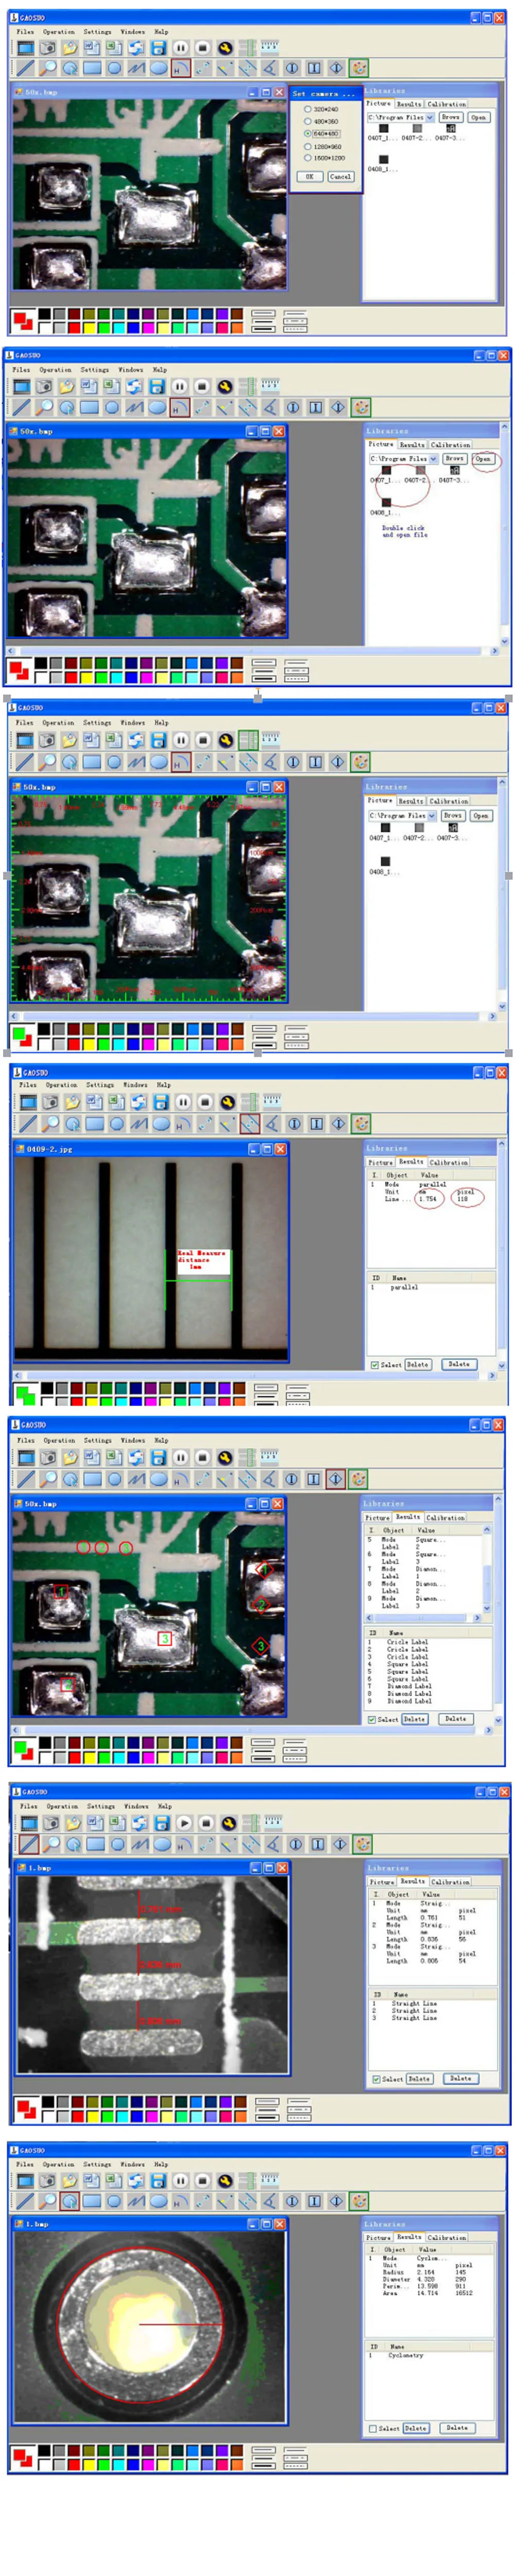Click Open button in the grid overlay window
Viewport: 515px width, 2576px height.
click(480, 816)
